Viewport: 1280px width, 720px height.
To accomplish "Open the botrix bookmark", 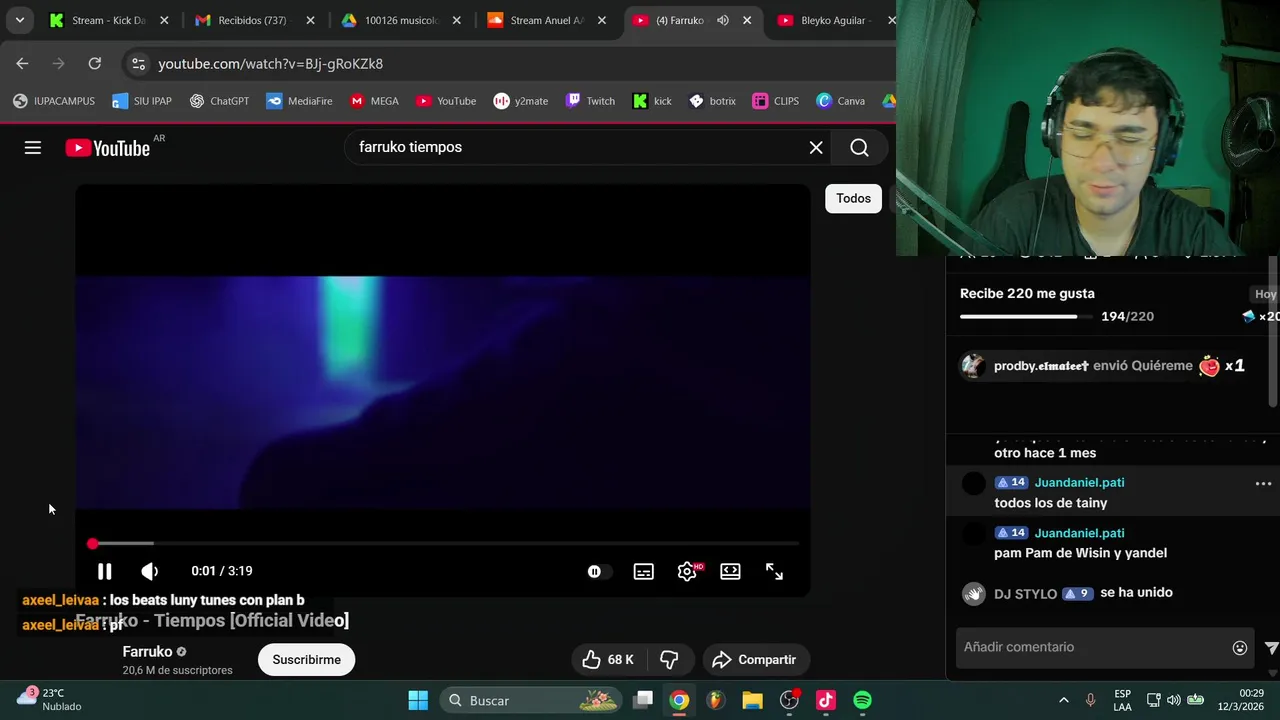I will click(712, 101).
